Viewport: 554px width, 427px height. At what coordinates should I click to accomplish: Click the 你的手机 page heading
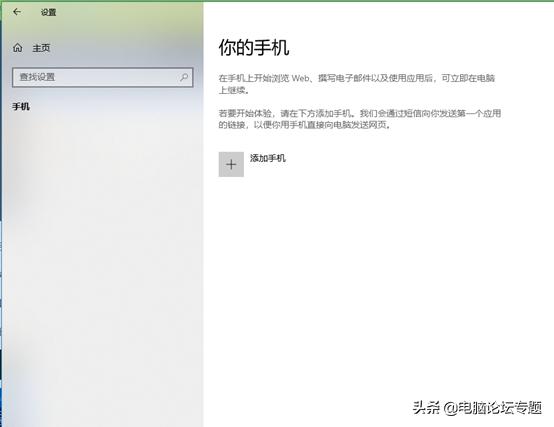click(254, 47)
